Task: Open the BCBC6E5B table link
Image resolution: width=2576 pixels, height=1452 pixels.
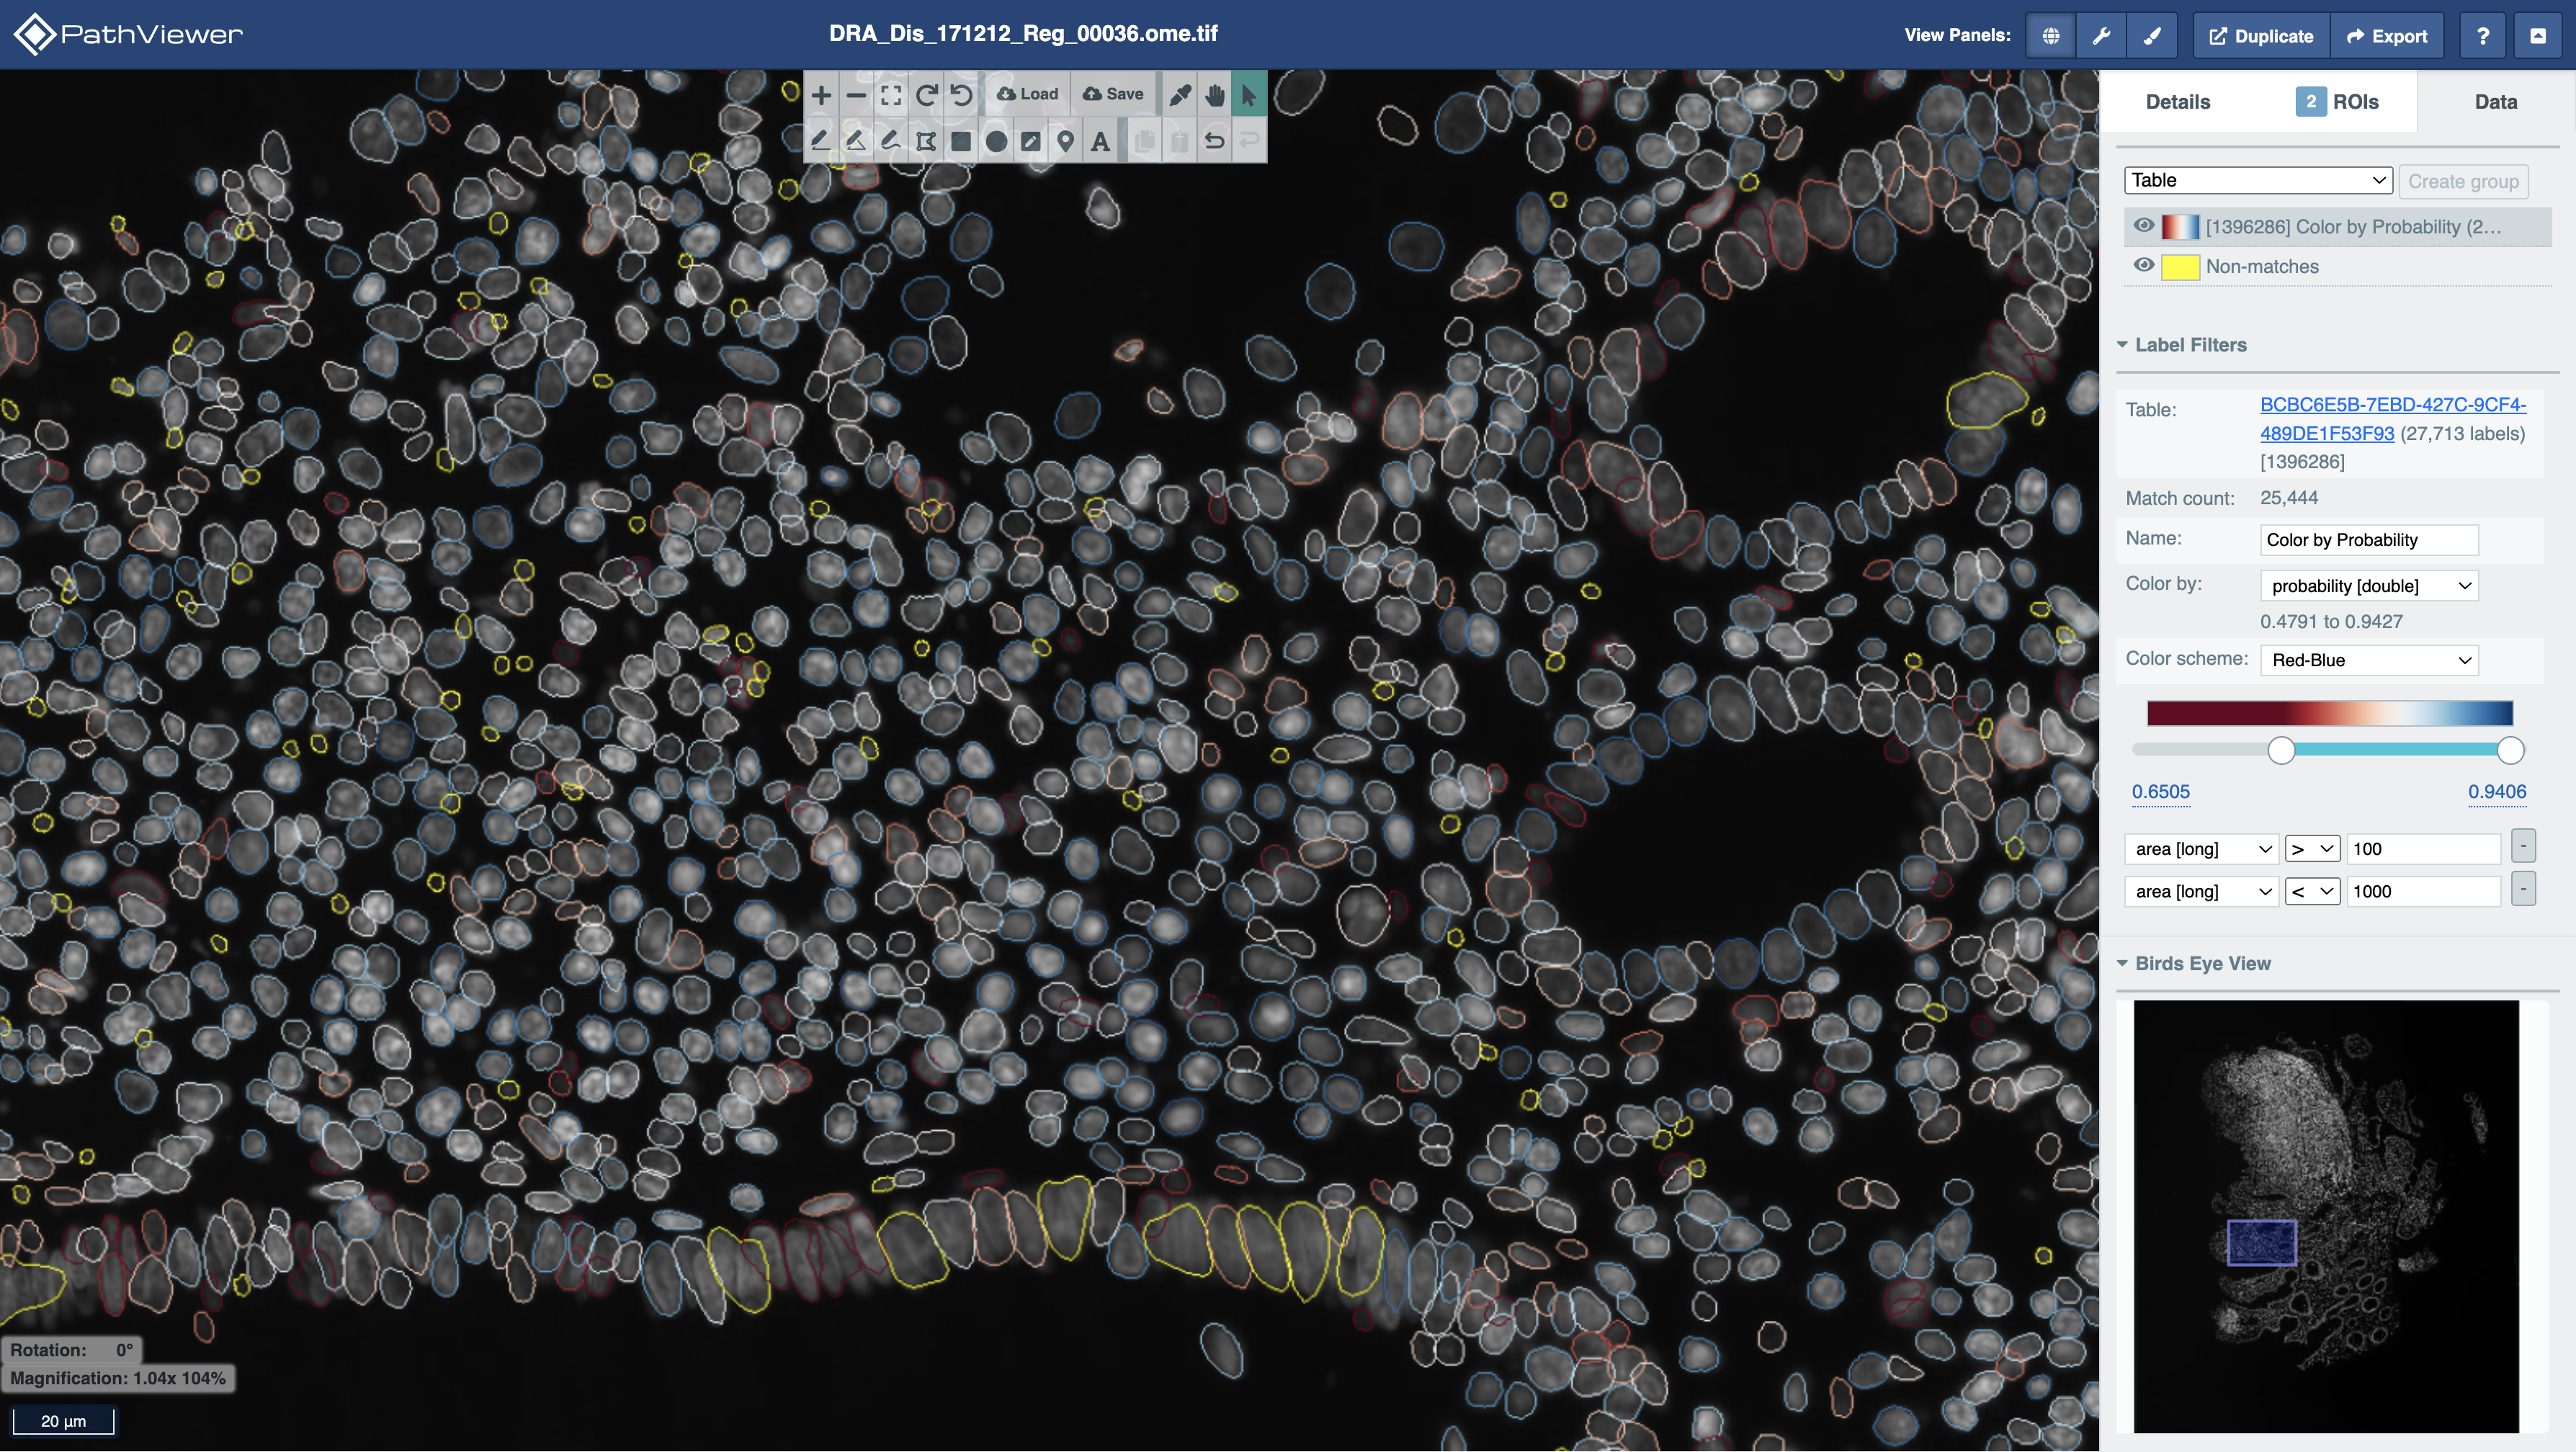Action: pos(2393,419)
